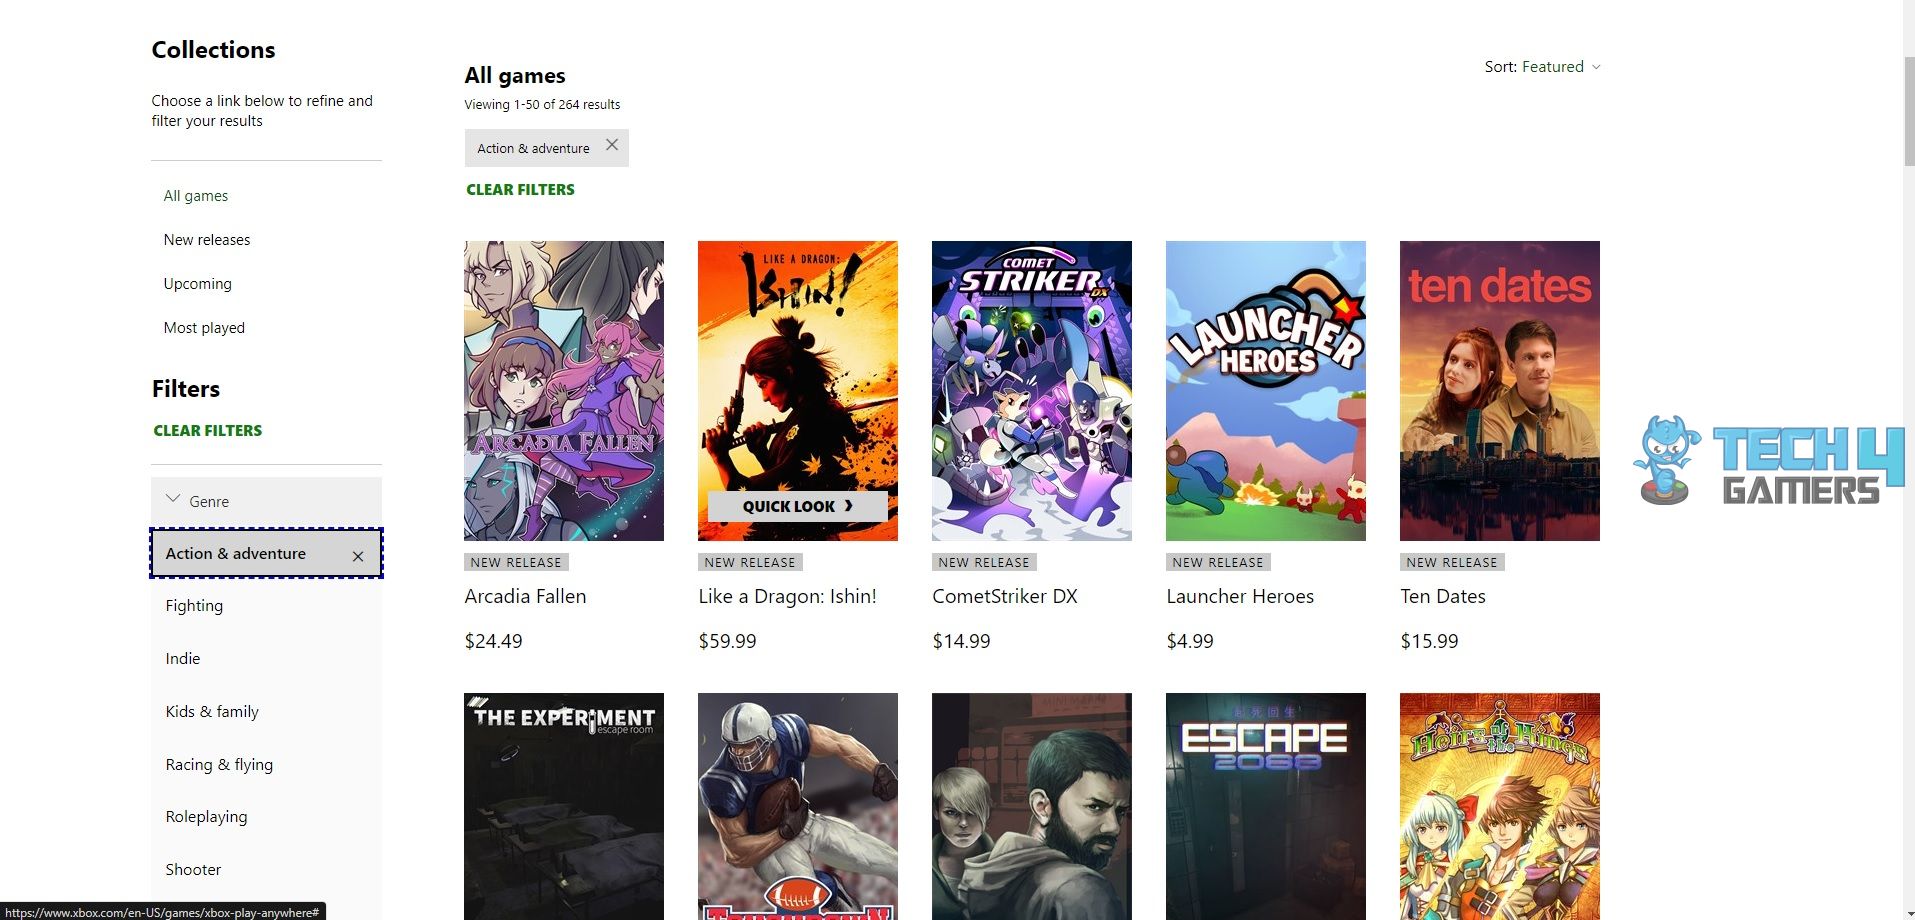
Task: Open the Arcadia Fallen game thumbnail
Action: [563, 390]
